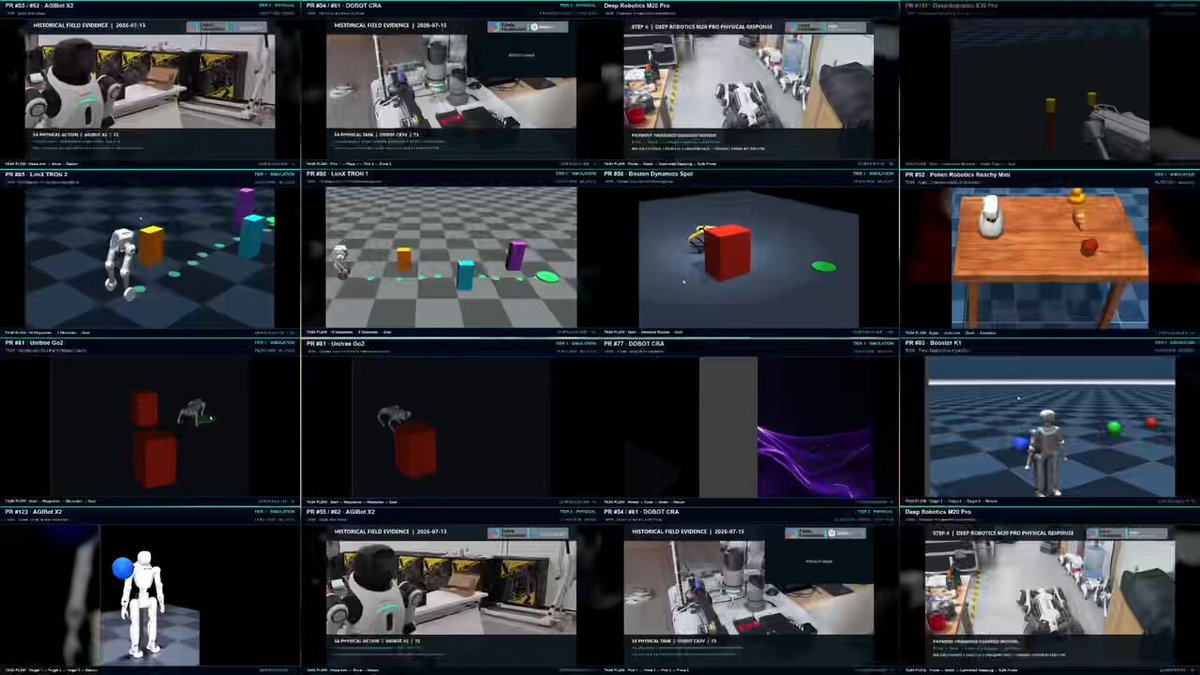Select the top-row AGIBot X2 field evidence video
1200x675 pixels.
150,84
